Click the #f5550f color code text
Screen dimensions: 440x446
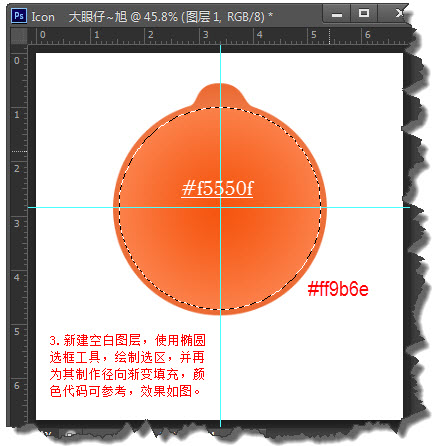tap(217, 188)
